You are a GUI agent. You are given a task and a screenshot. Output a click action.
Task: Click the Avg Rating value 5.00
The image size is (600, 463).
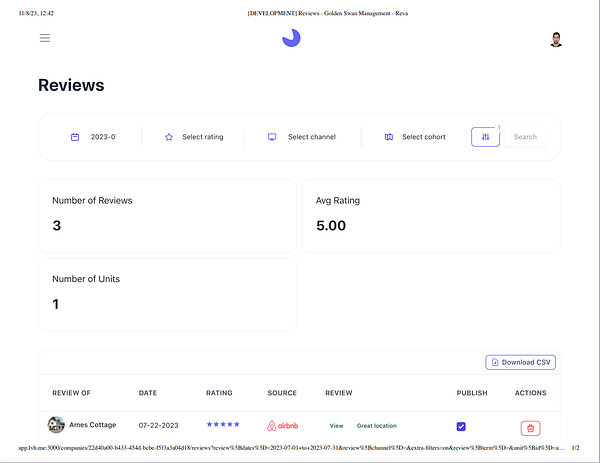331,225
